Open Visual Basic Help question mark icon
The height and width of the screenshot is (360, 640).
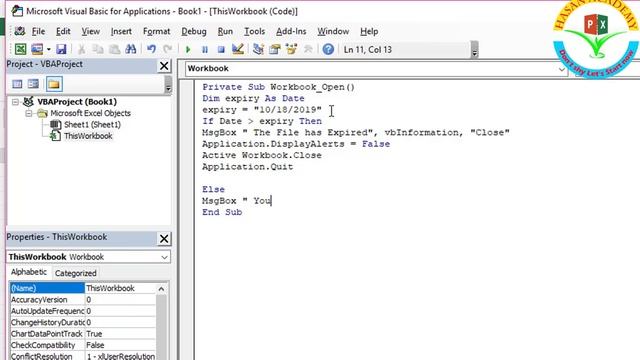coord(328,49)
